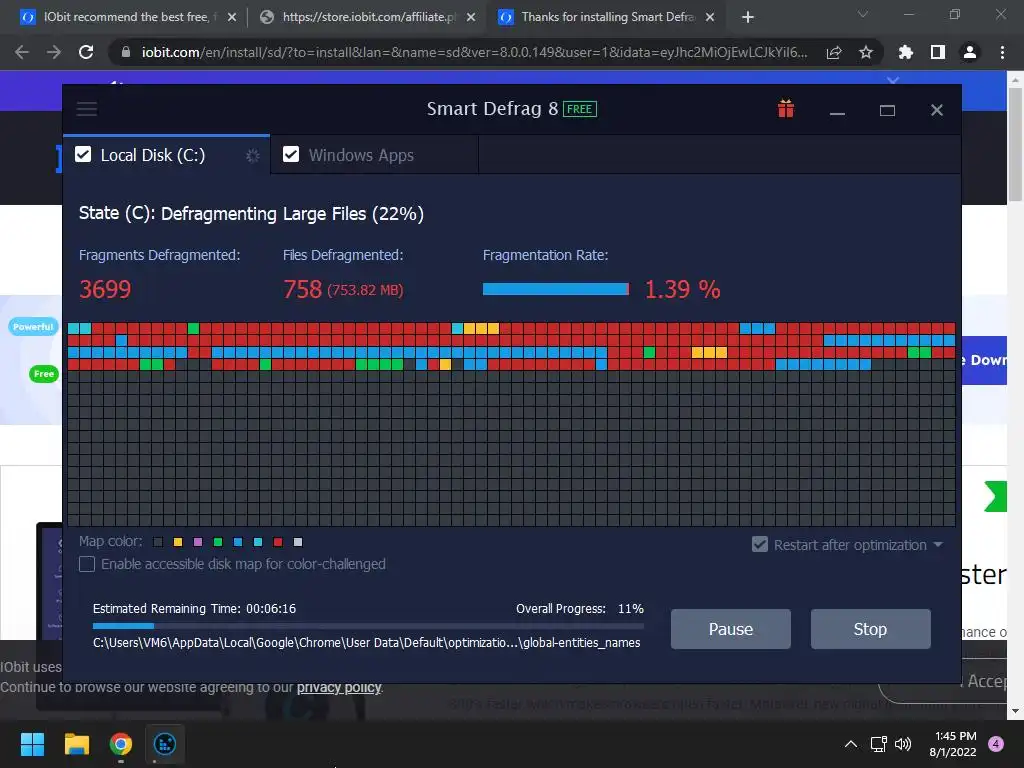This screenshot has height=768, width=1024.
Task: Pick the purple map color swatch
Action: tap(198, 542)
